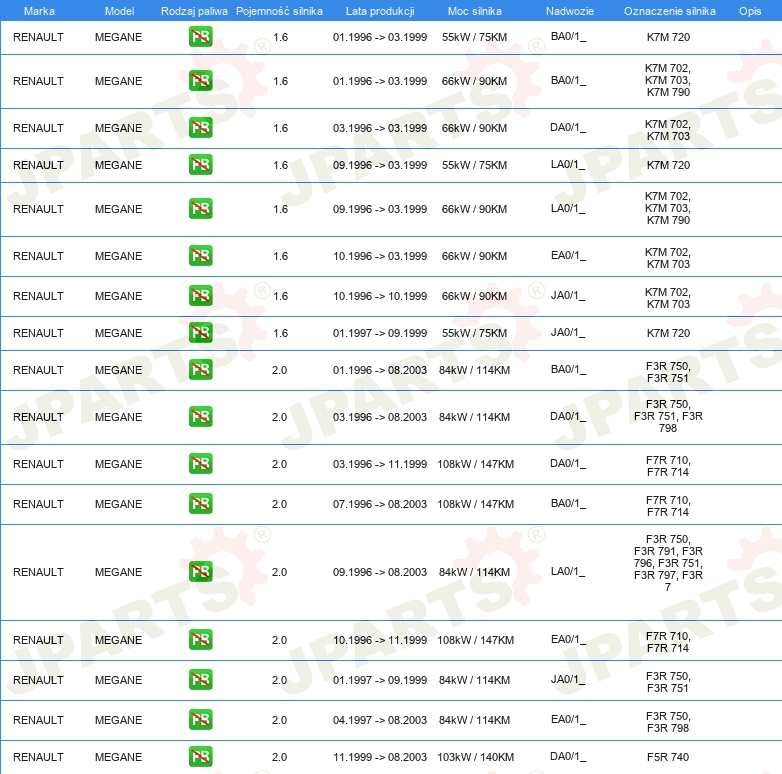Screen dimensions: 782x774
Task: Select engine code F5R 740
Action: [x=668, y=757]
